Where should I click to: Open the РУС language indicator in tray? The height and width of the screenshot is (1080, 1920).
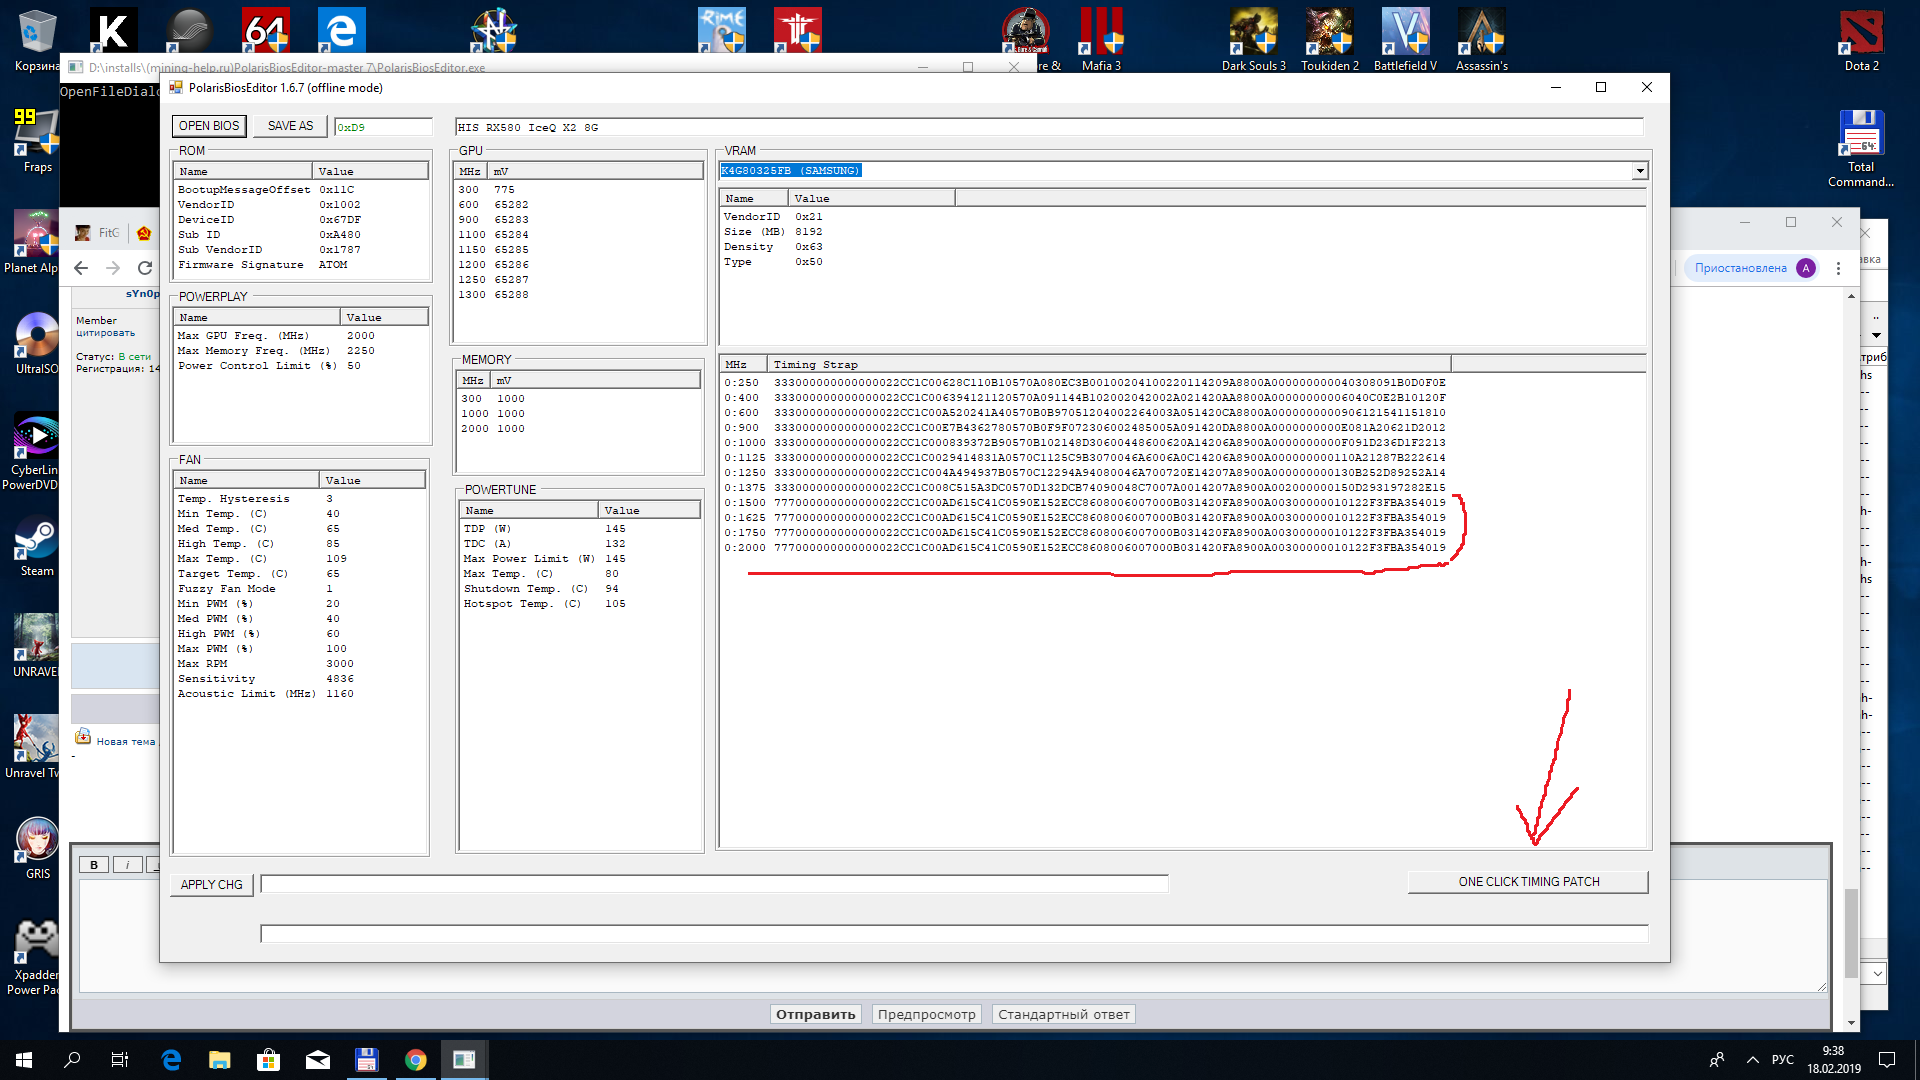click(1782, 1060)
